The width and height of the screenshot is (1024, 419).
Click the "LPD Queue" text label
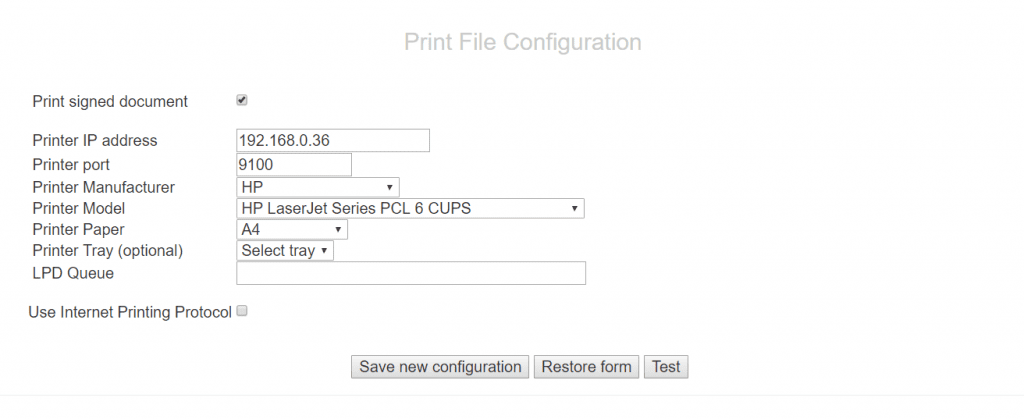click(73, 272)
